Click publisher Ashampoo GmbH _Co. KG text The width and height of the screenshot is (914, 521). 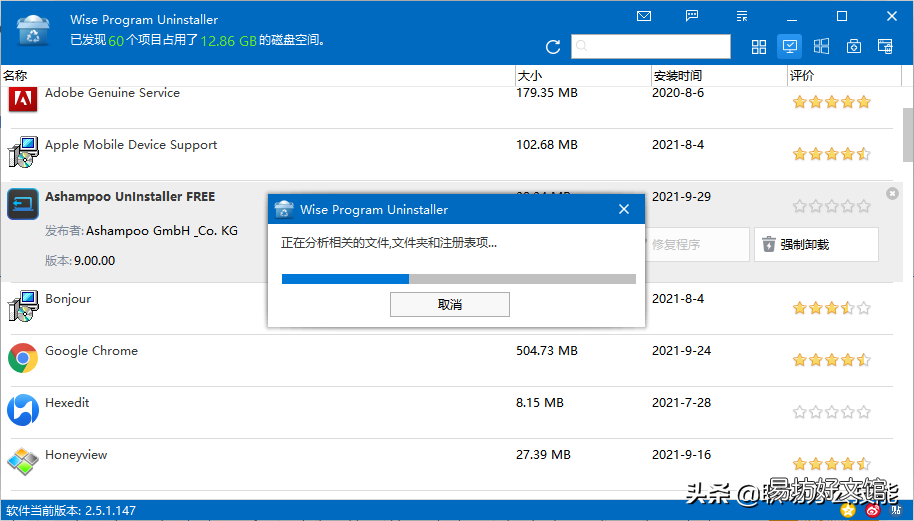click(x=162, y=231)
